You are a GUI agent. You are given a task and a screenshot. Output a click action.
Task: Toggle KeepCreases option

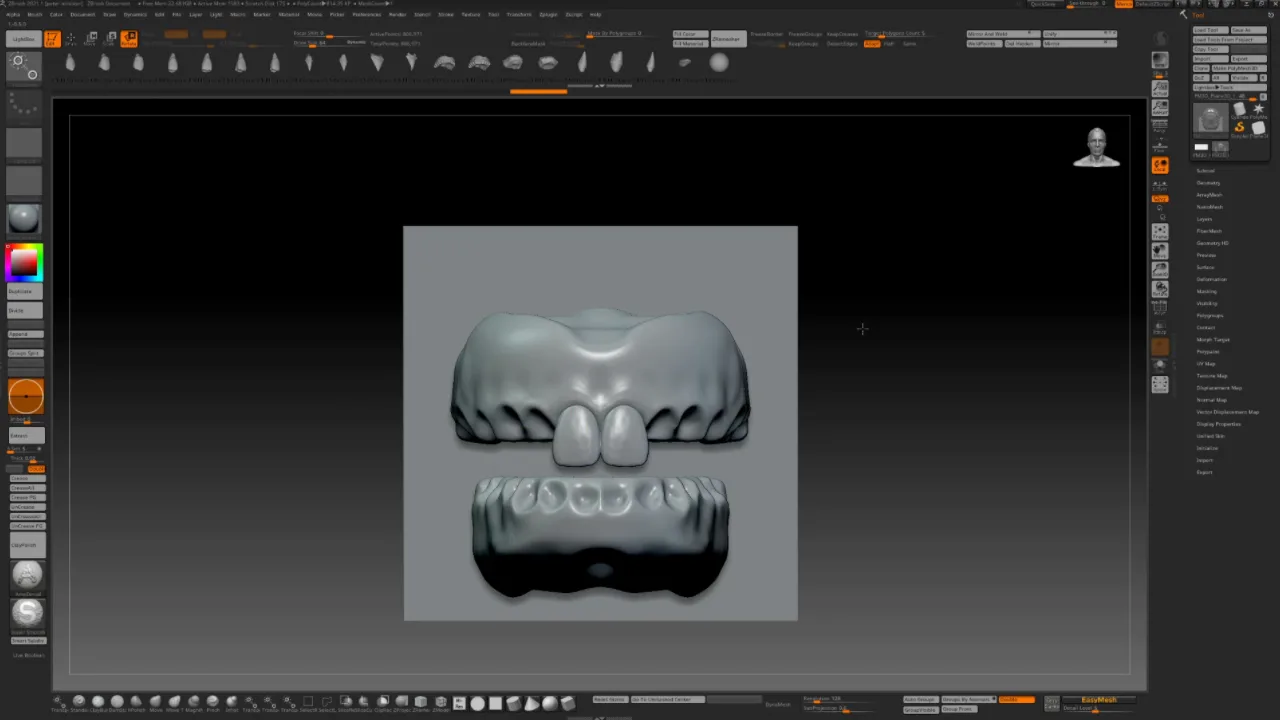click(842, 34)
